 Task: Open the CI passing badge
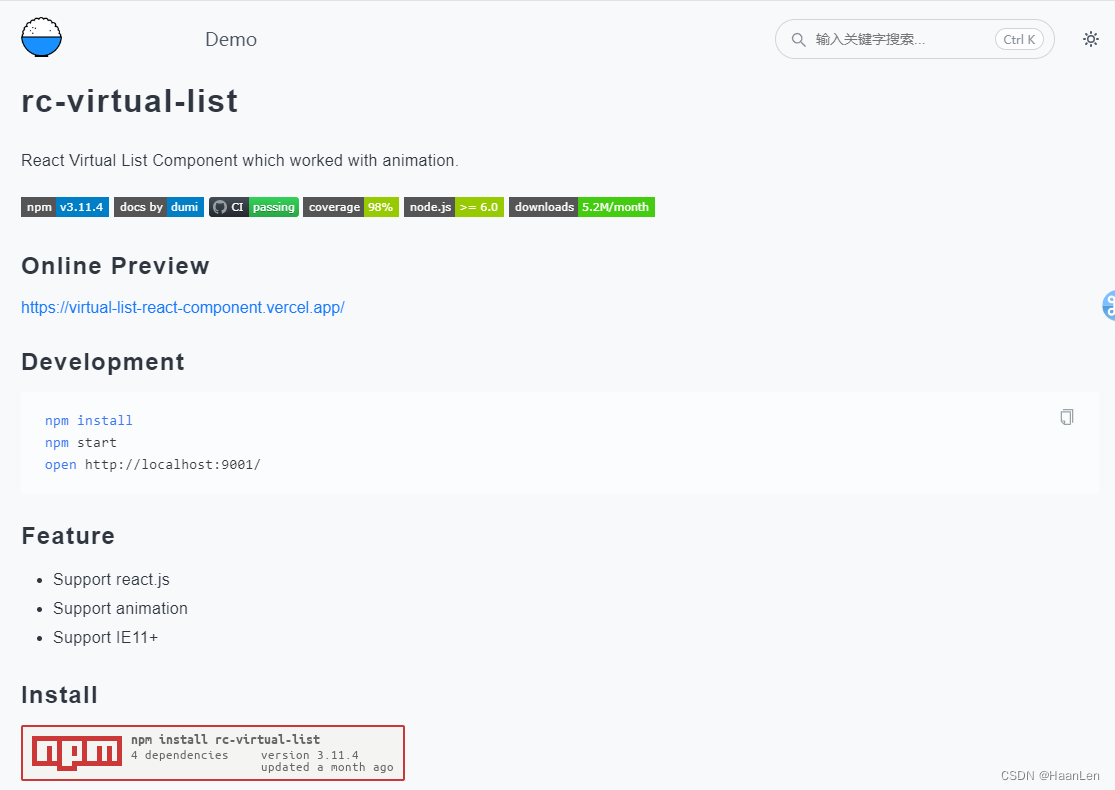click(254, 207)
